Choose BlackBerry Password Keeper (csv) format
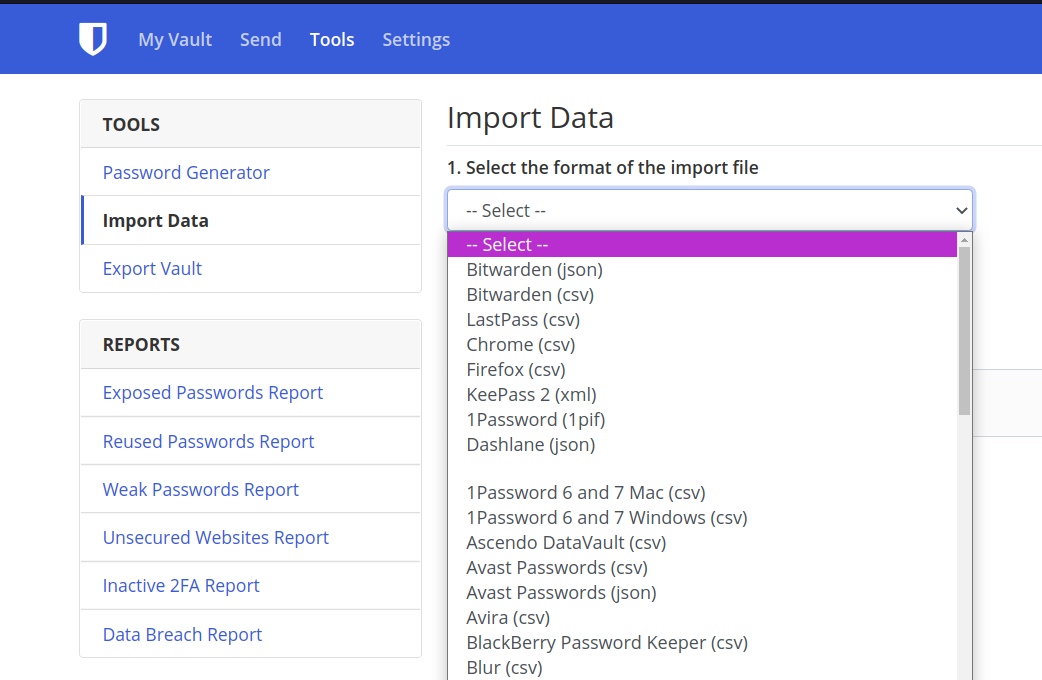 [x=702, y=643]
